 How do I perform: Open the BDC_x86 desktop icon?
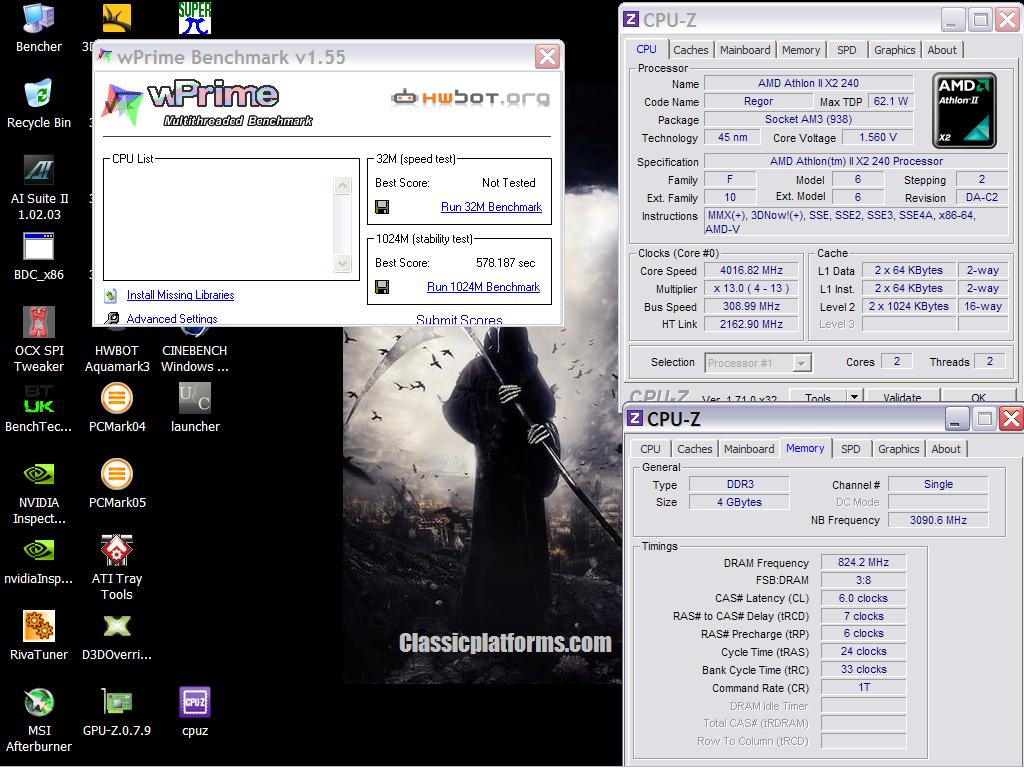[39, 257]
